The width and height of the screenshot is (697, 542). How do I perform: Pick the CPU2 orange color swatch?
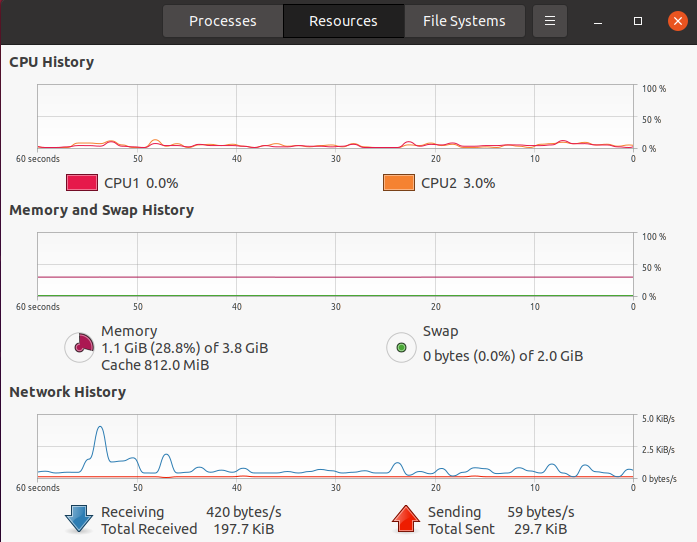pos(399,183)
